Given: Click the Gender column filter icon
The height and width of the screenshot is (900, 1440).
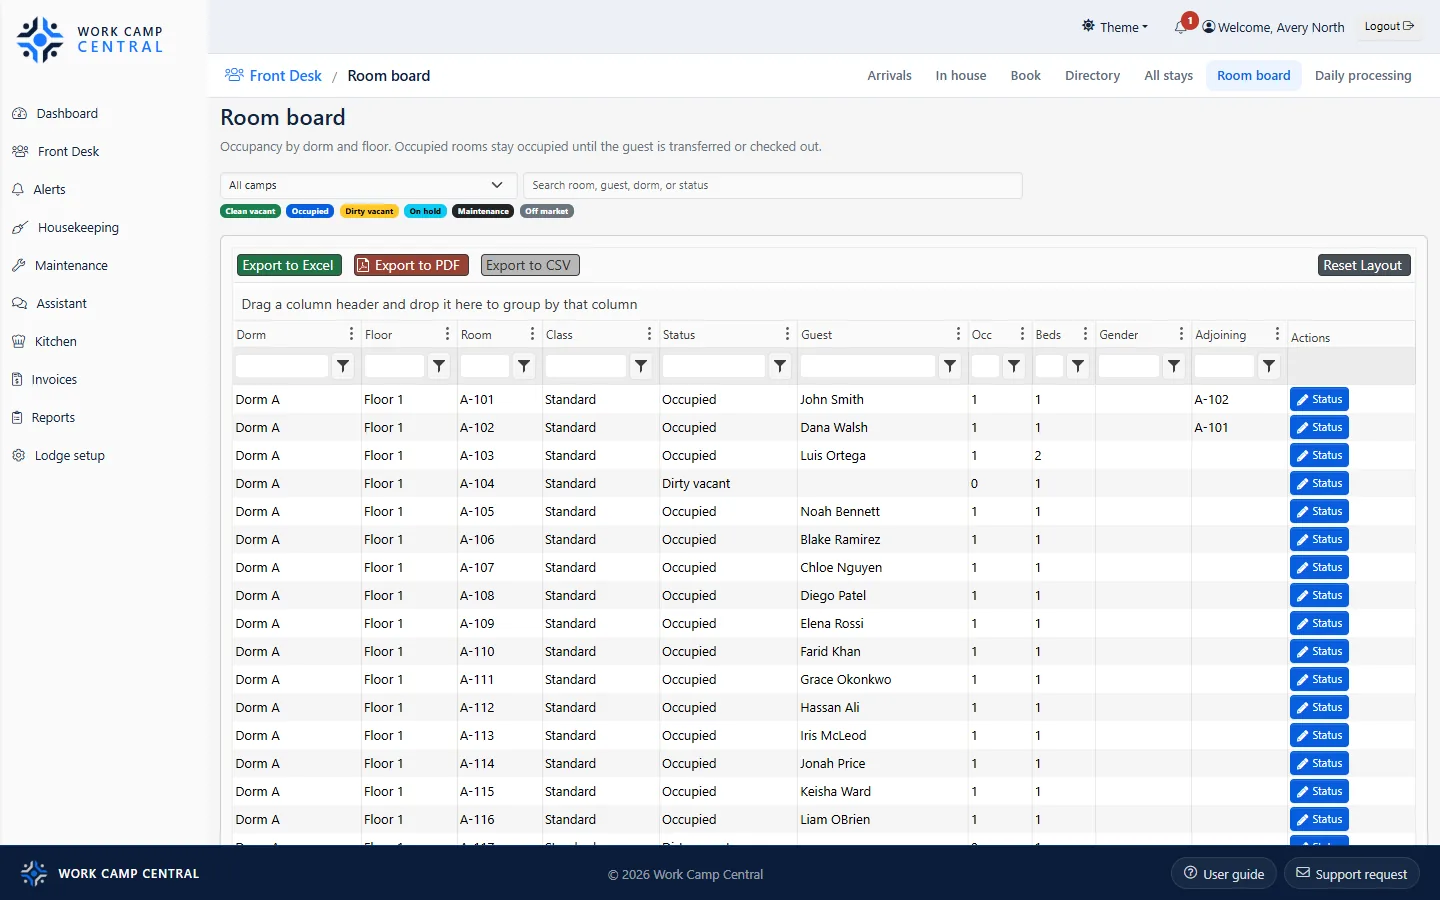Looking at the screenshot, I should (x=1174, y=366).
